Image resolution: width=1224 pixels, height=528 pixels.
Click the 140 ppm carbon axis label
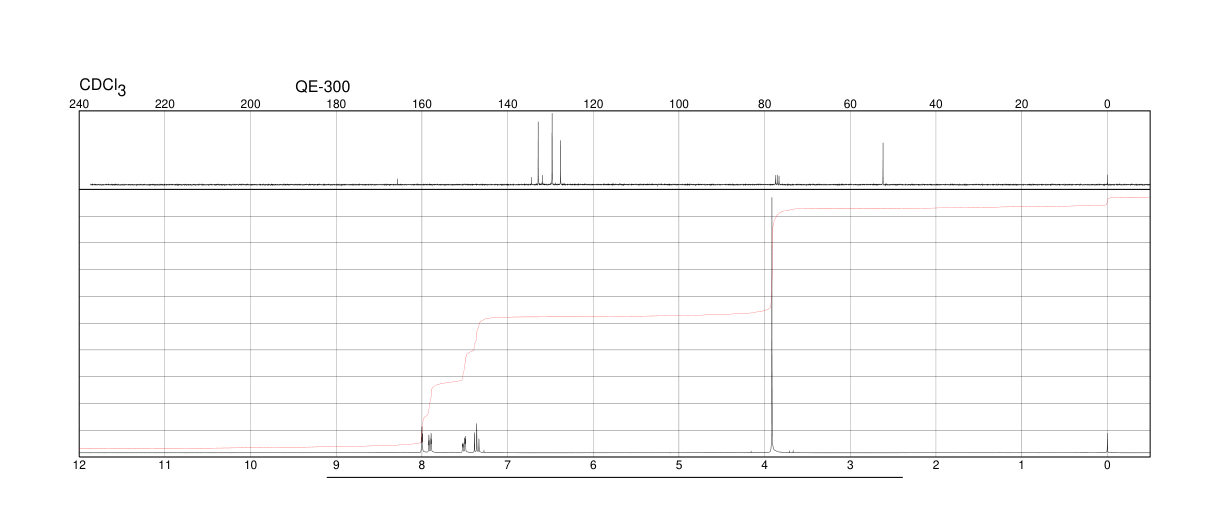tap(508, 104)
